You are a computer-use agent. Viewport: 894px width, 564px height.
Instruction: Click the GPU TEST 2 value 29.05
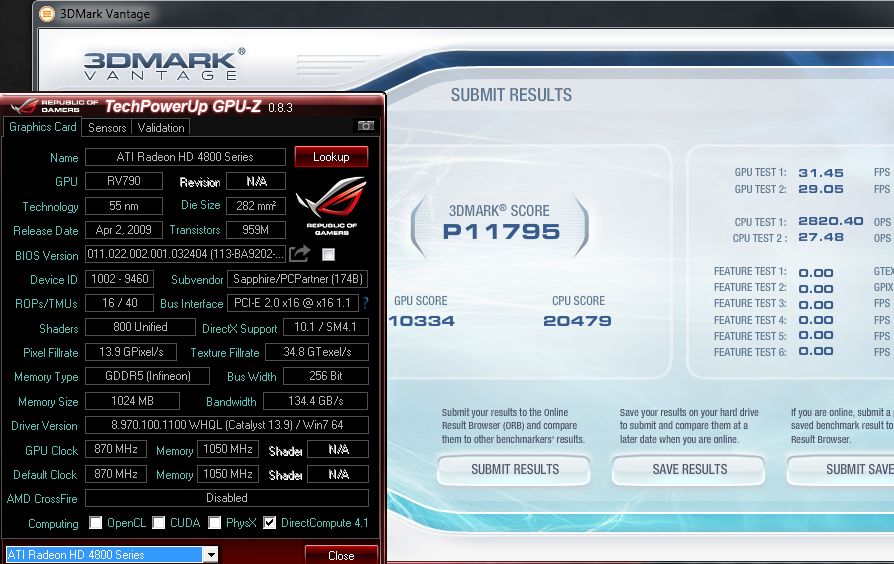[820, 189]
